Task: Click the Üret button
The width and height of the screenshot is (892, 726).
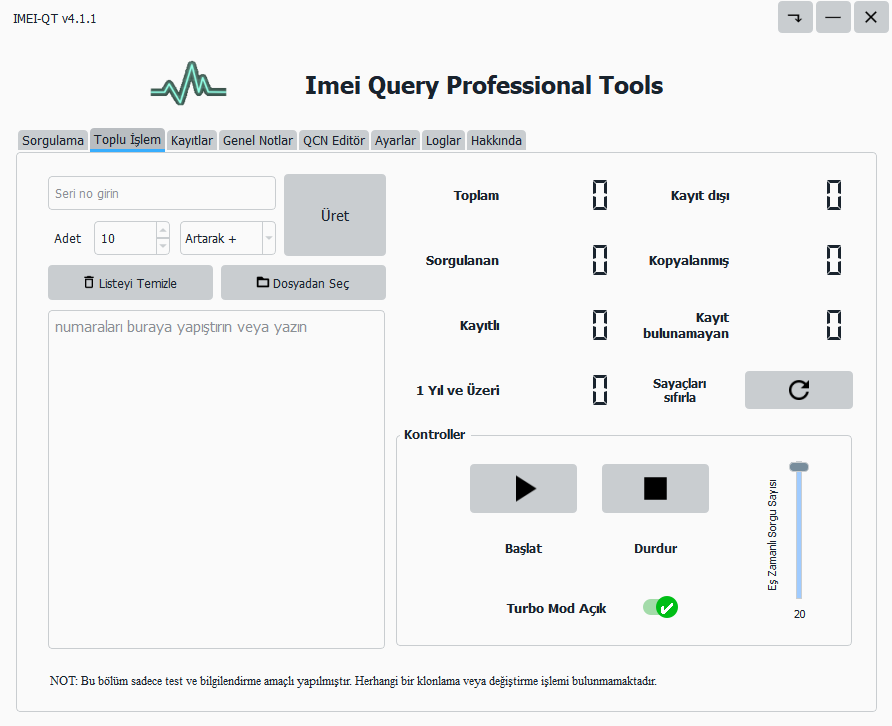Action: tap(334, 215)
